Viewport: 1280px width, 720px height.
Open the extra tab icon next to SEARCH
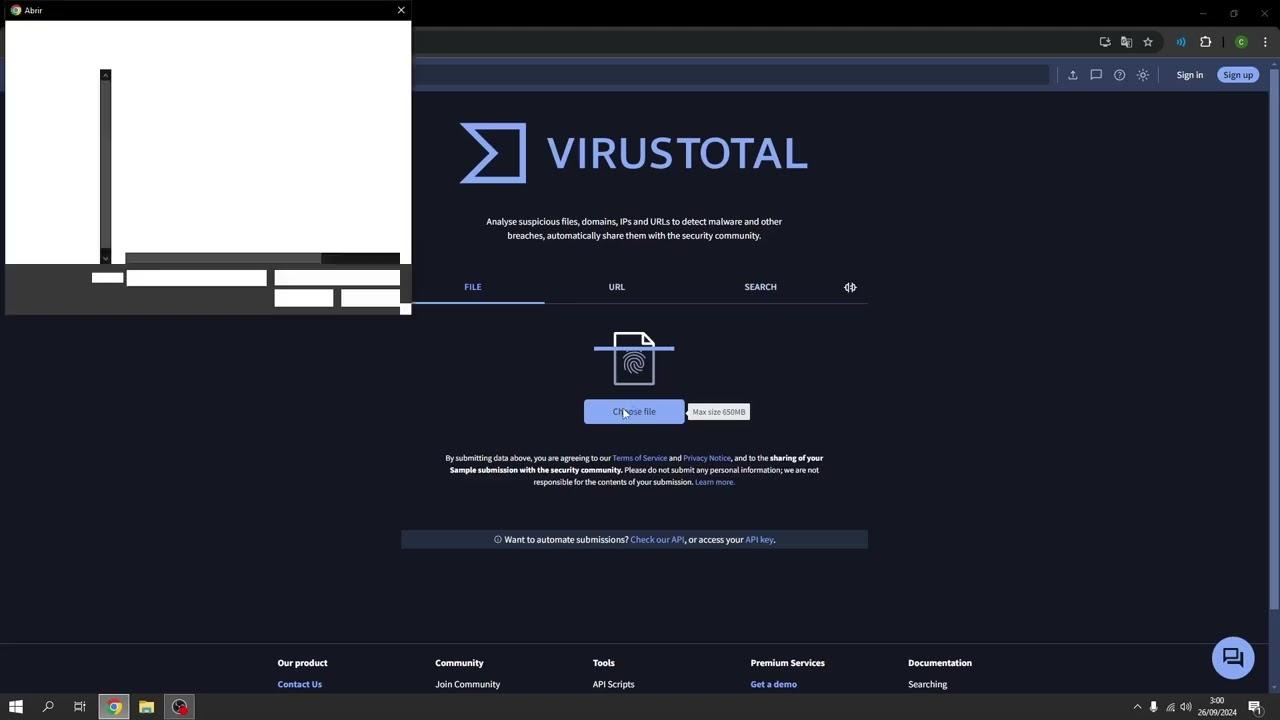850,287
